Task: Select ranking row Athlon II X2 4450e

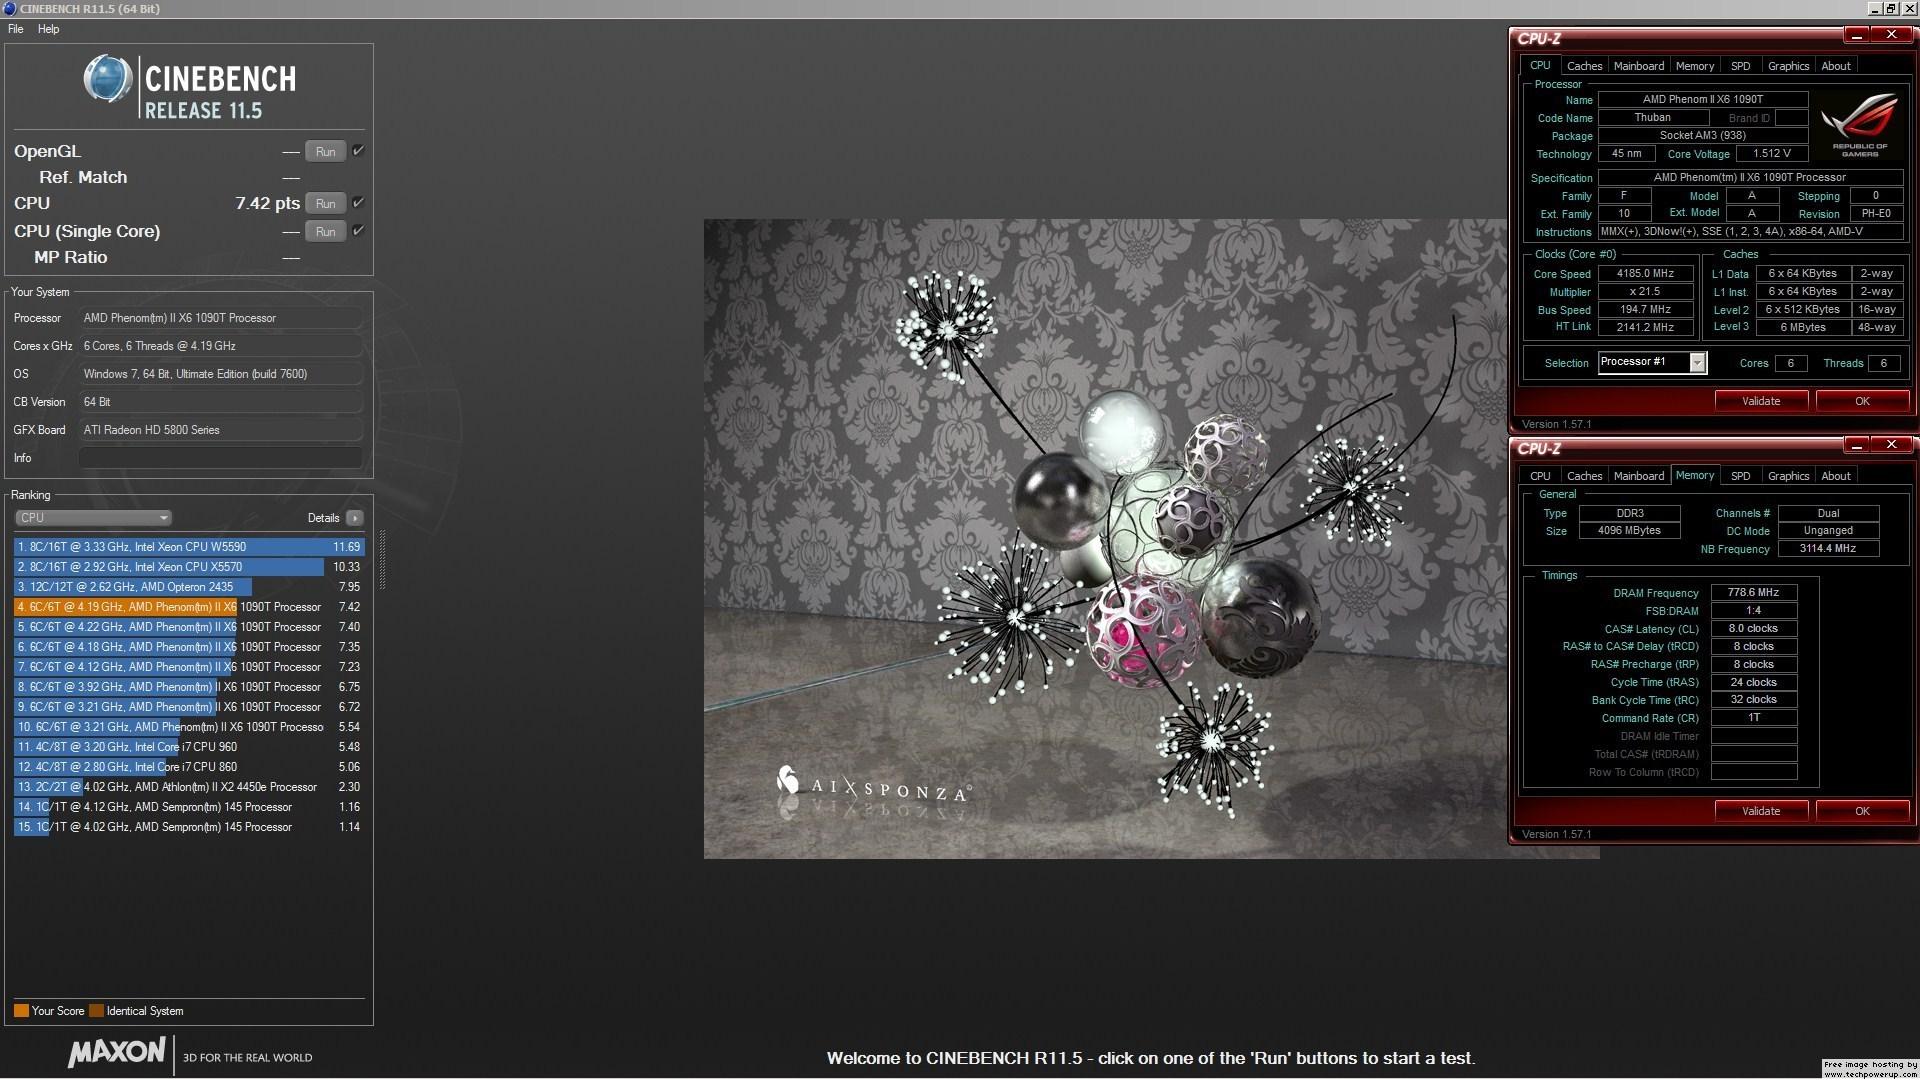Action: click(x=189, y=787)
